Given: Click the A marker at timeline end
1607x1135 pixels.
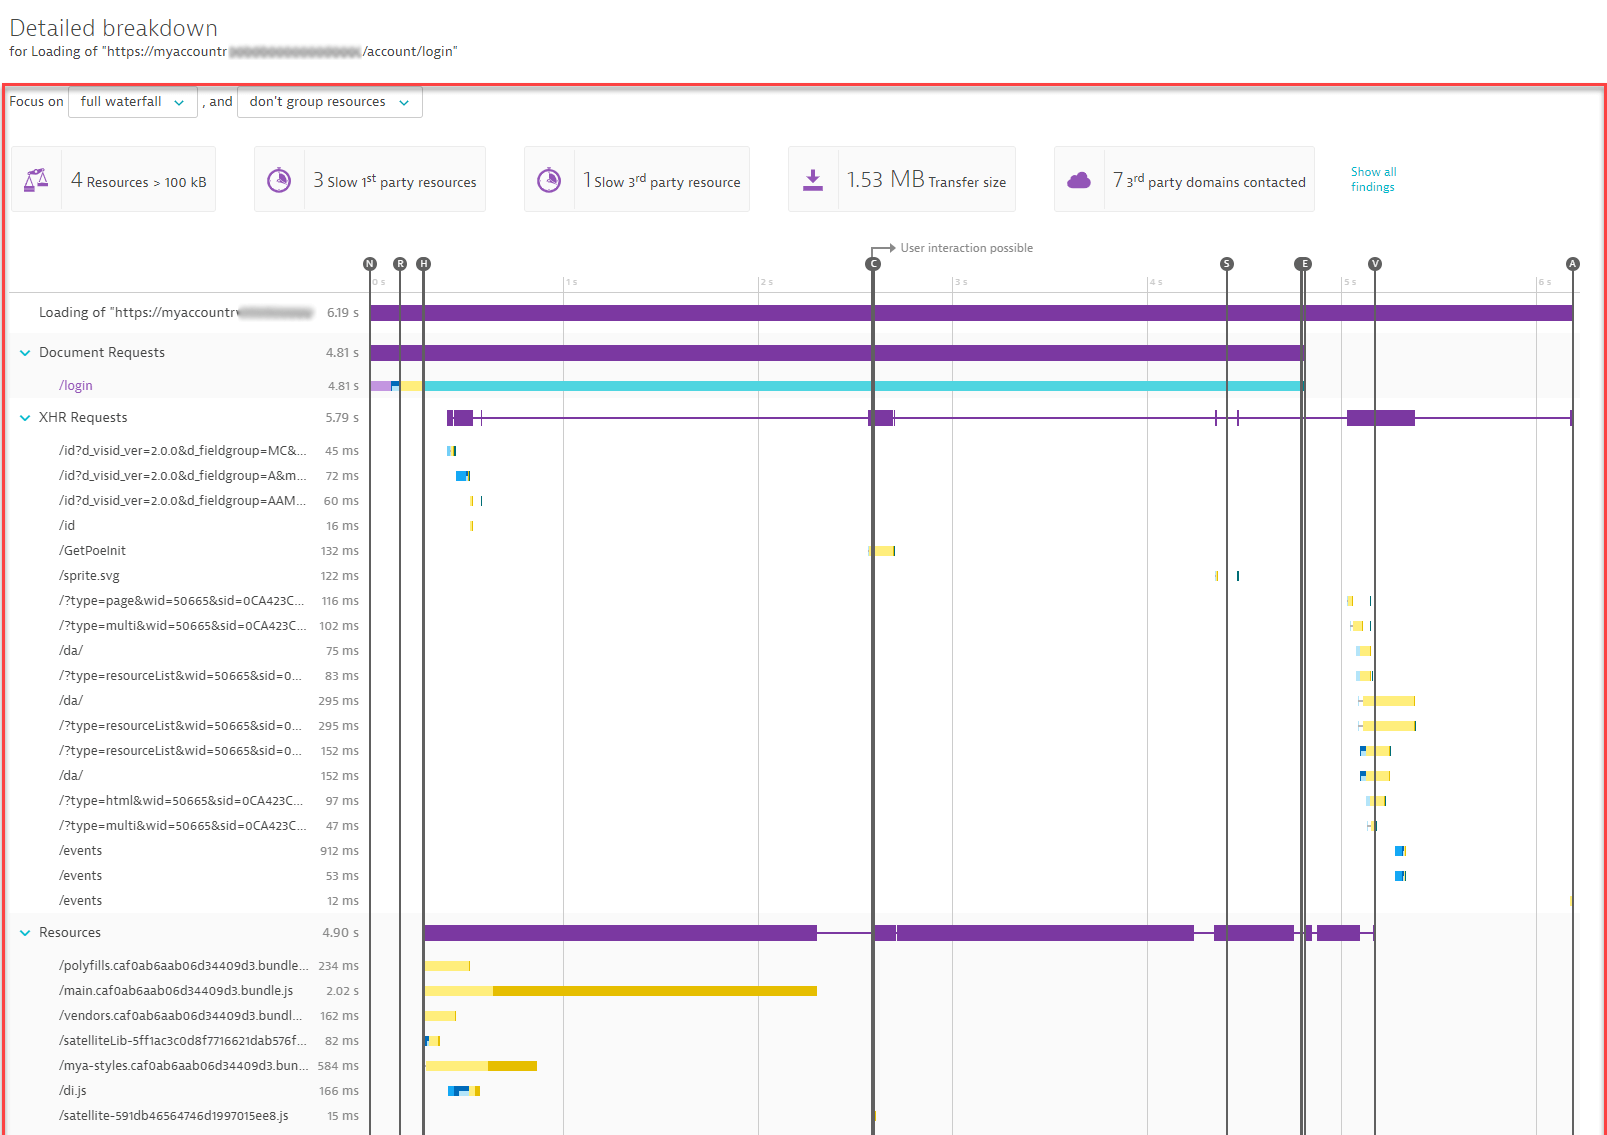Looking at the screenshot, I should click(1572, 264).
